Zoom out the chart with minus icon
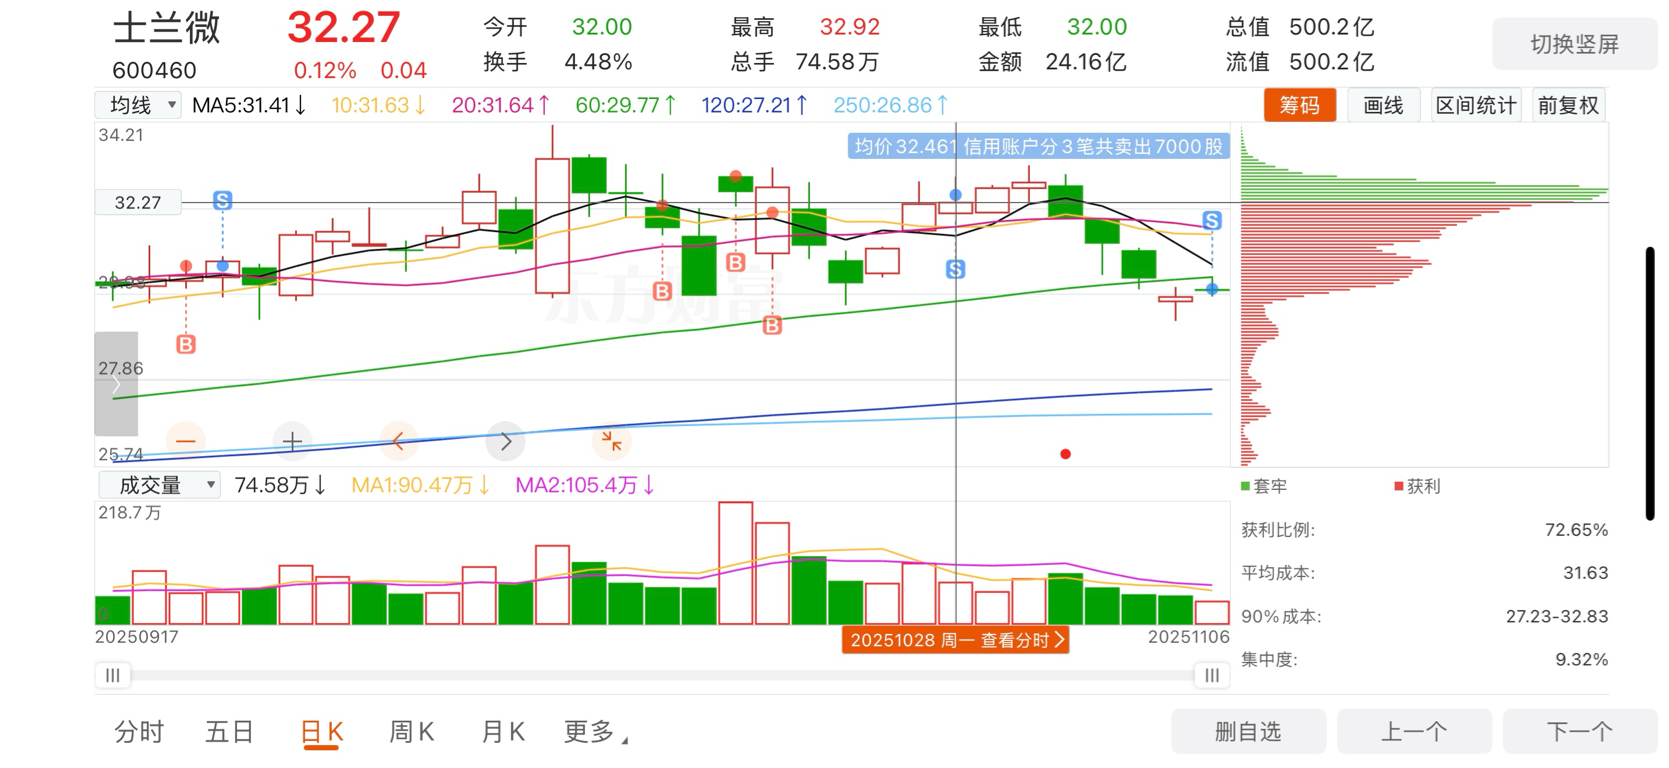Viewport: 1669px width, 768px height. point(186,441)
